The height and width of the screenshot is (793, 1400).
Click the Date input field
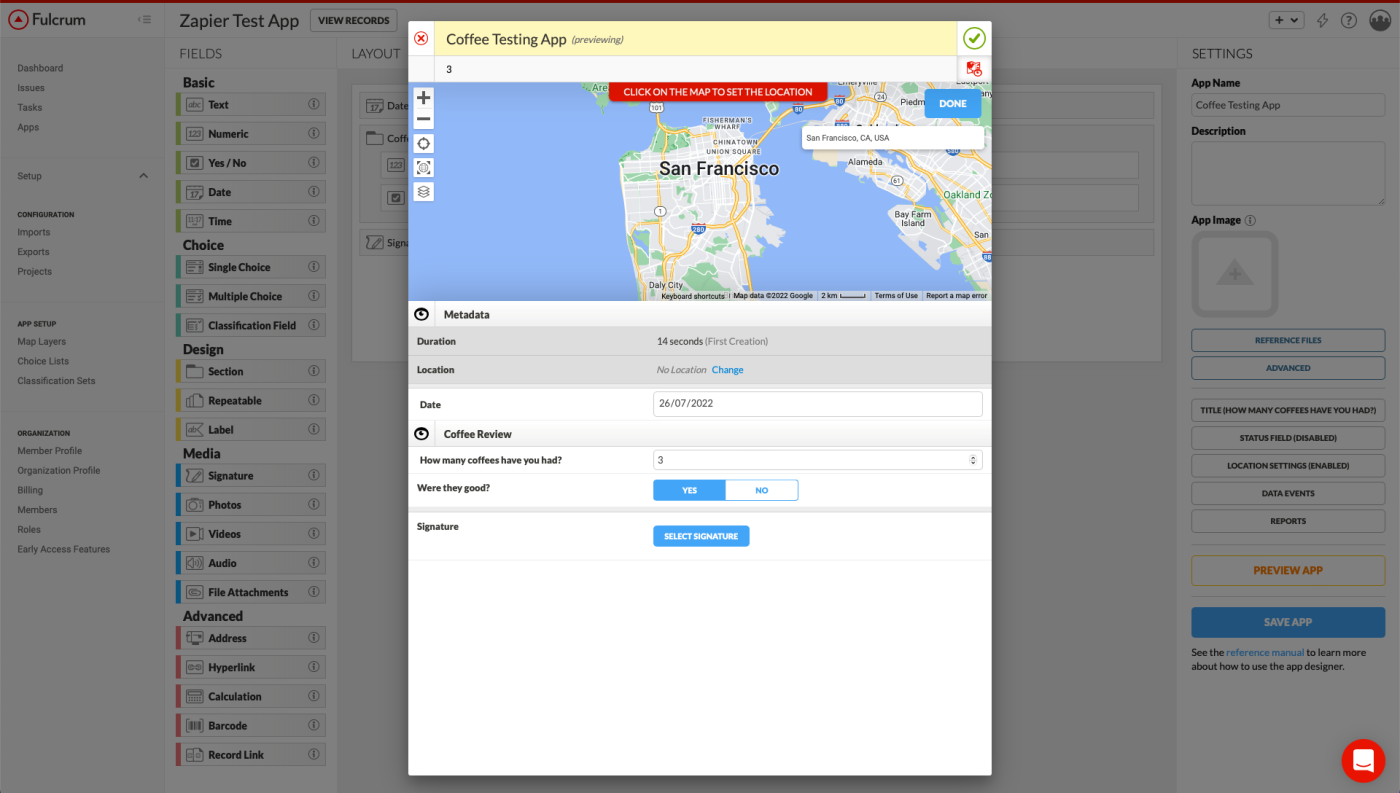[817, 404]
